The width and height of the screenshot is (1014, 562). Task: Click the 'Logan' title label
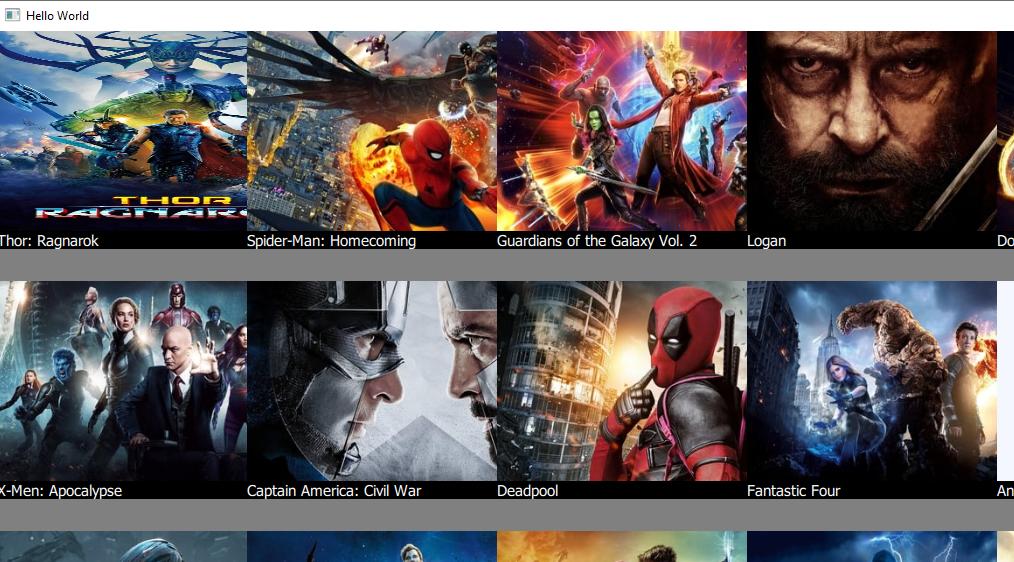(x=766, y=241)
